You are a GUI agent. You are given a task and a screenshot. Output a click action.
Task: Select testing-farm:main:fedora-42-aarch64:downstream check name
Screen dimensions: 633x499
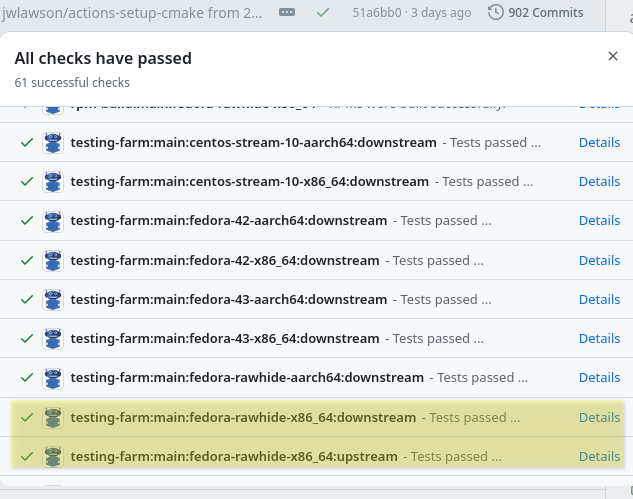tap(229, 221)
